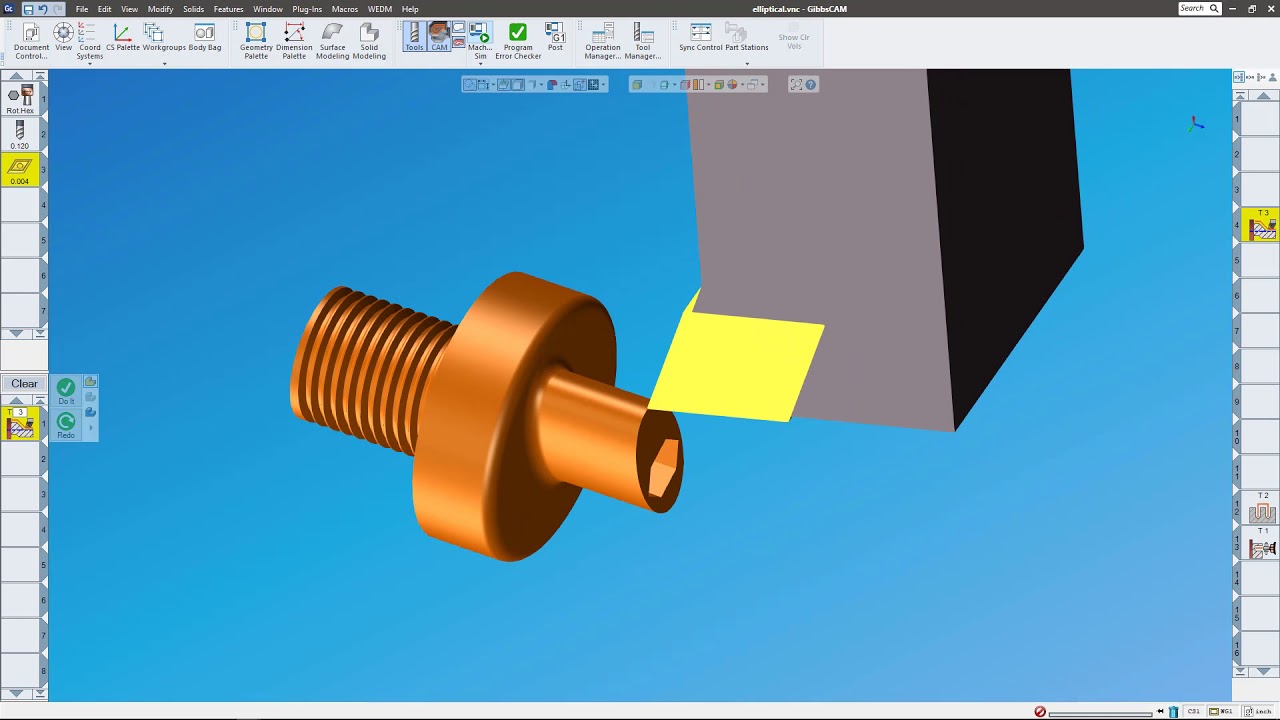Open the Macros menu

[x=345, y=9]
